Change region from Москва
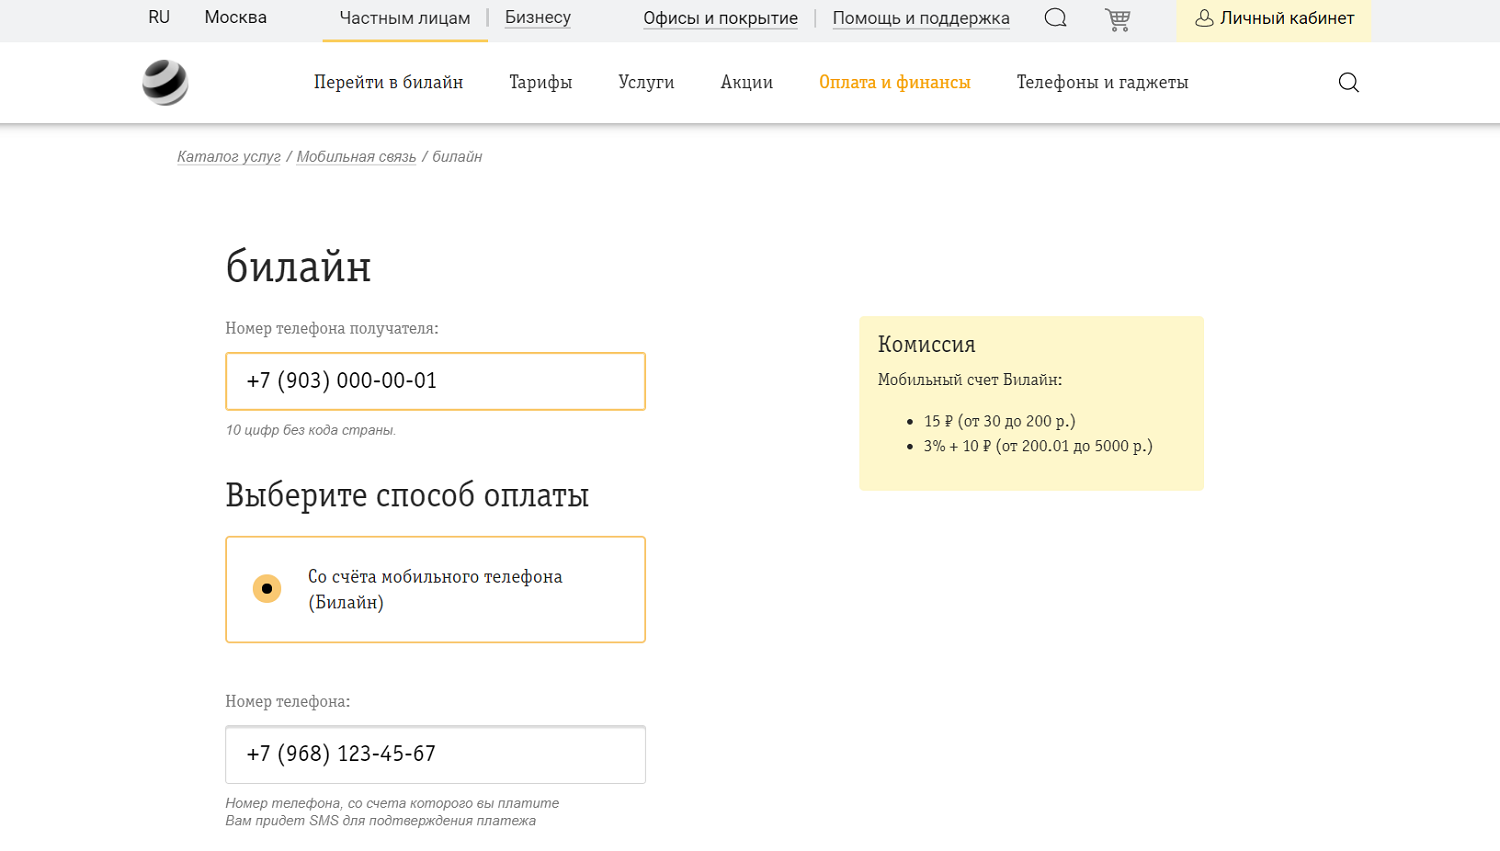The width and height of the screenshot is (1500, 851). pyautogui.click(x=235, y=17)
